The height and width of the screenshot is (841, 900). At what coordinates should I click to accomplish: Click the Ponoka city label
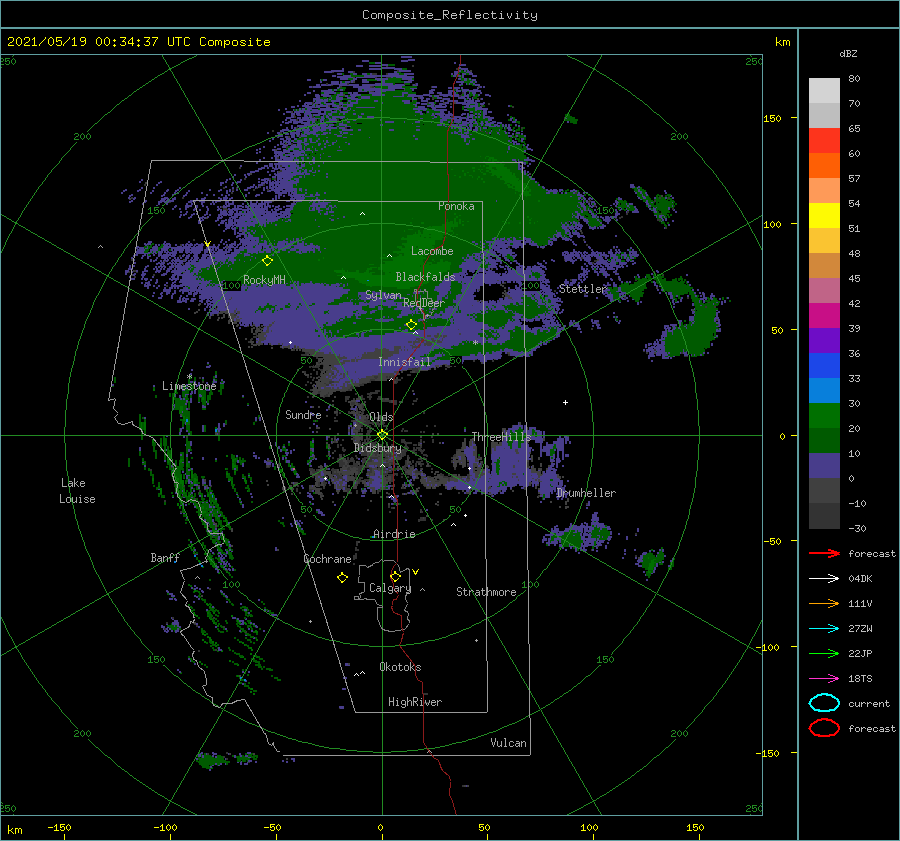(456, 206)
